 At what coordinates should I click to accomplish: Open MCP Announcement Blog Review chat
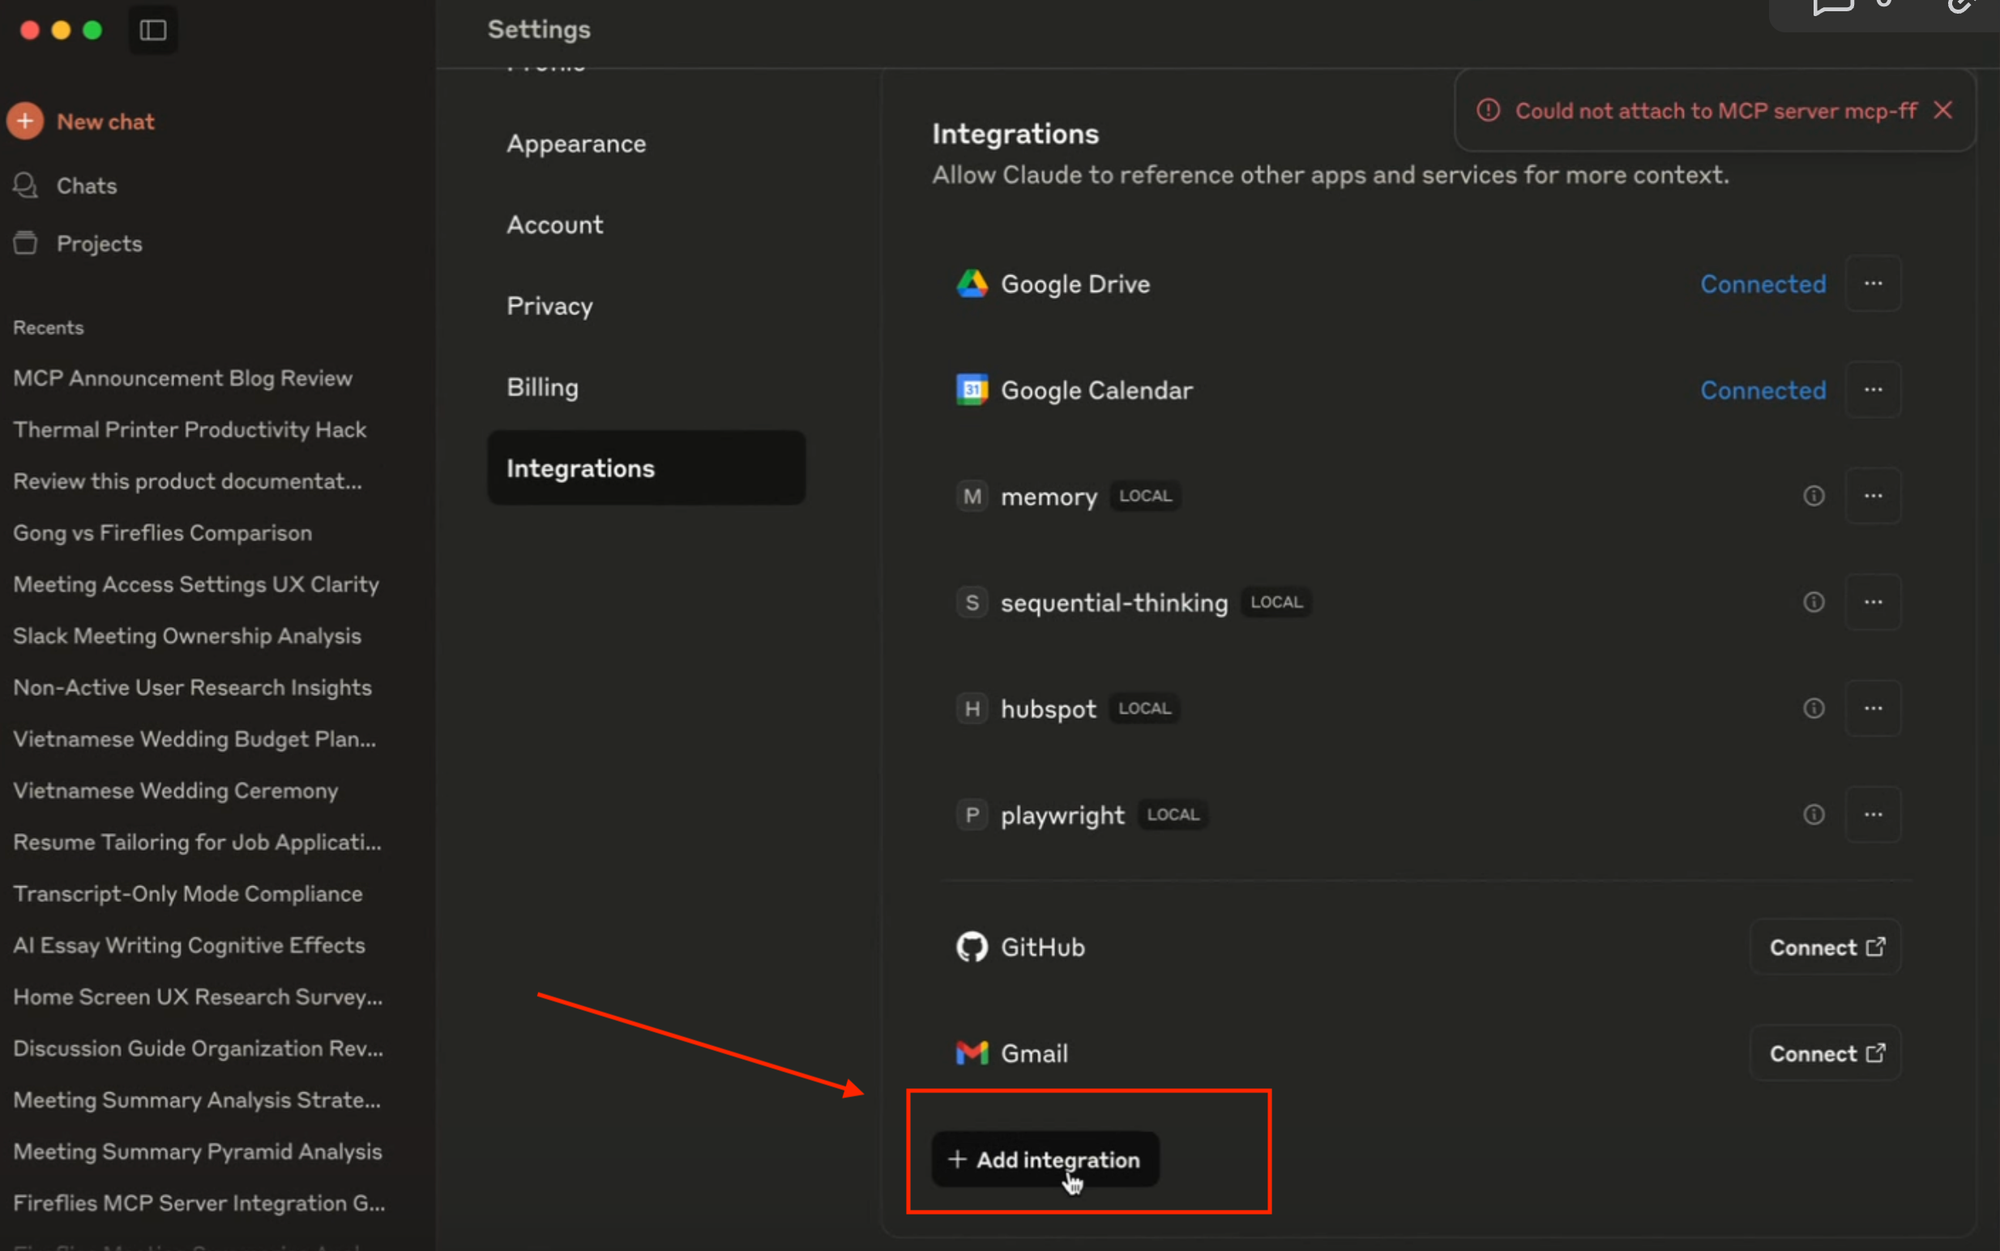point(183,378)
